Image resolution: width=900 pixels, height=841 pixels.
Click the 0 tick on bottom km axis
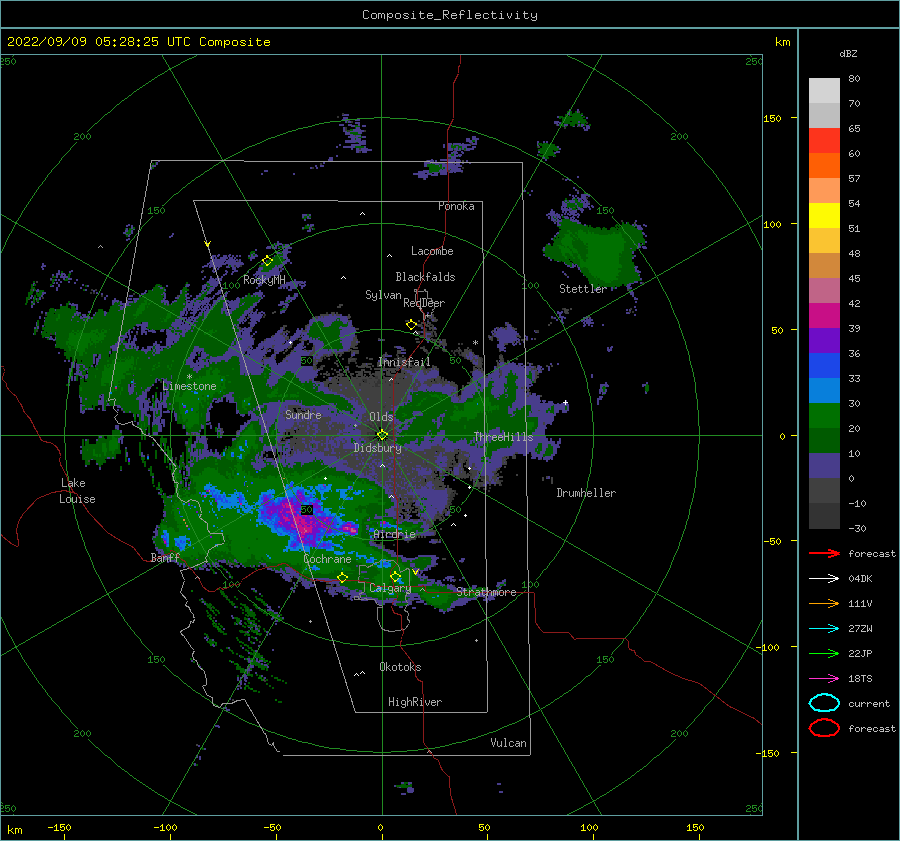click(380, 828)
